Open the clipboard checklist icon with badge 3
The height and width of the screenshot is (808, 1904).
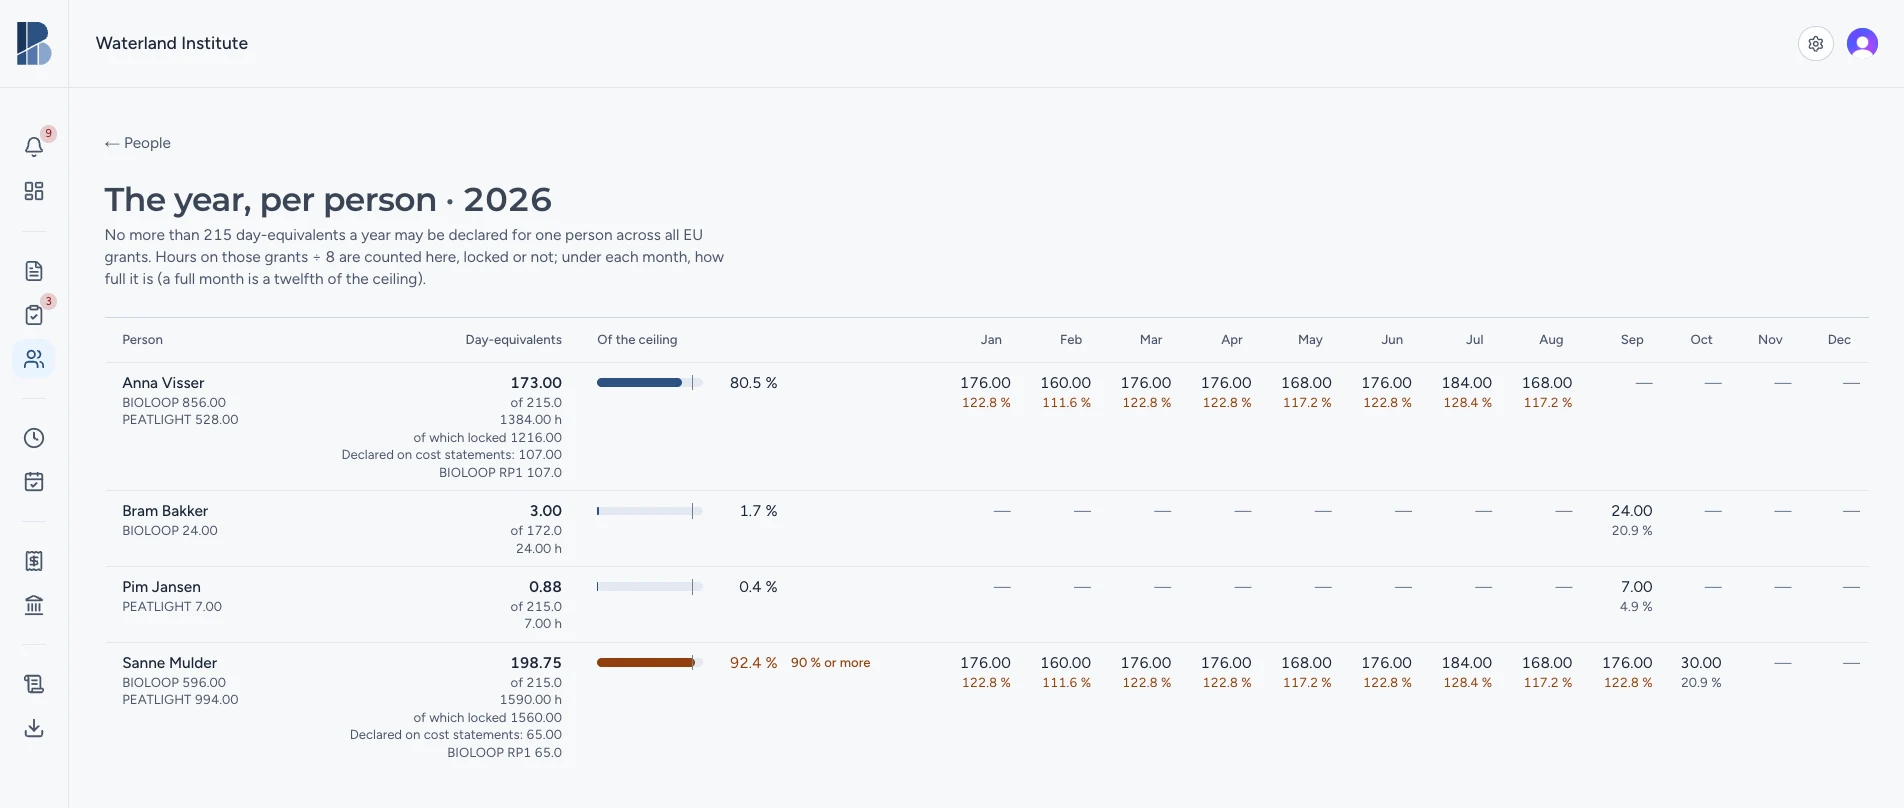point(34,315)
